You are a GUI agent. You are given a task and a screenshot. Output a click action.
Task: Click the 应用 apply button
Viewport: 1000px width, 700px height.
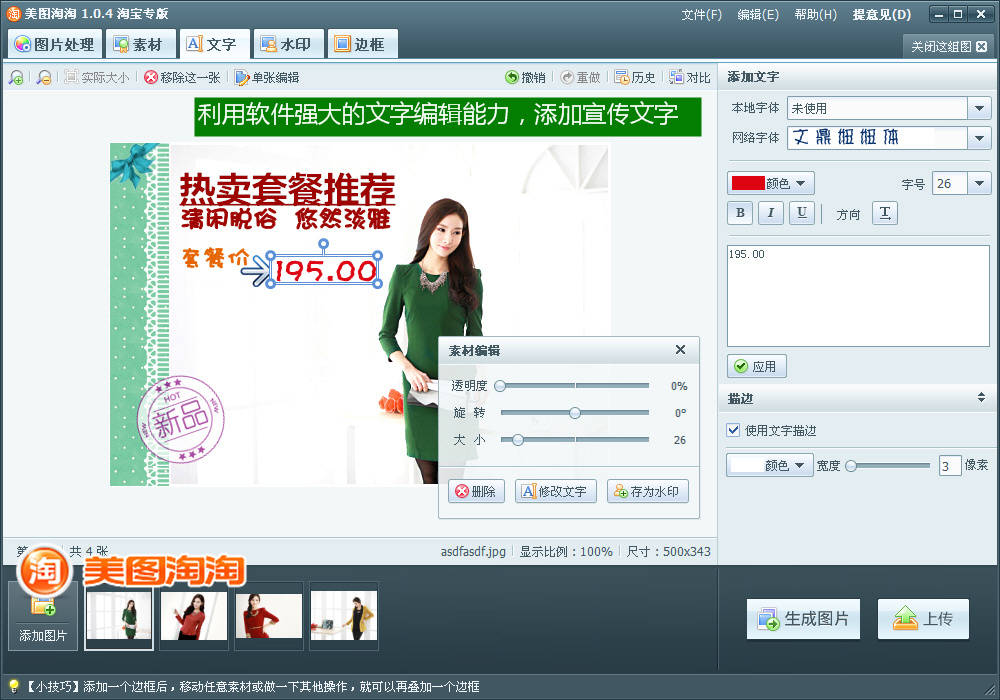pyautogui.click(x=756, y=366)
